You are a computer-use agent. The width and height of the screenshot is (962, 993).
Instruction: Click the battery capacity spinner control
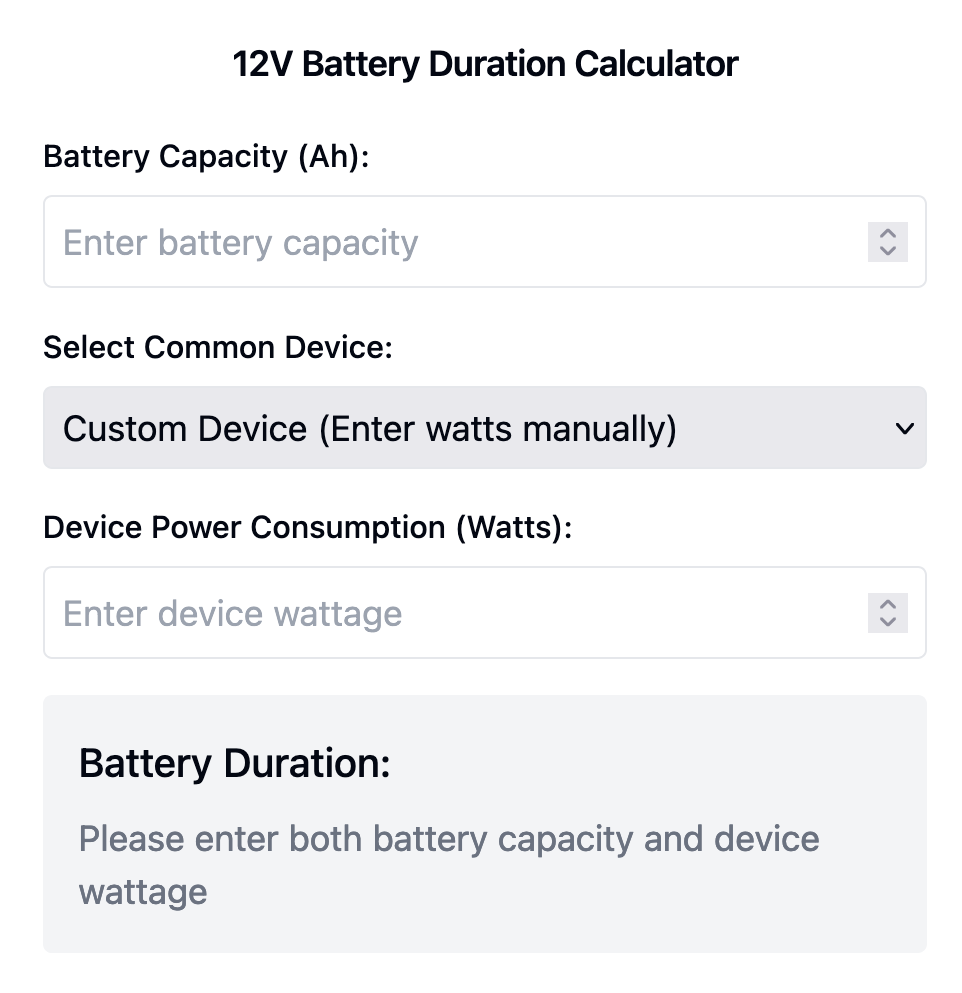coord(887,242)
